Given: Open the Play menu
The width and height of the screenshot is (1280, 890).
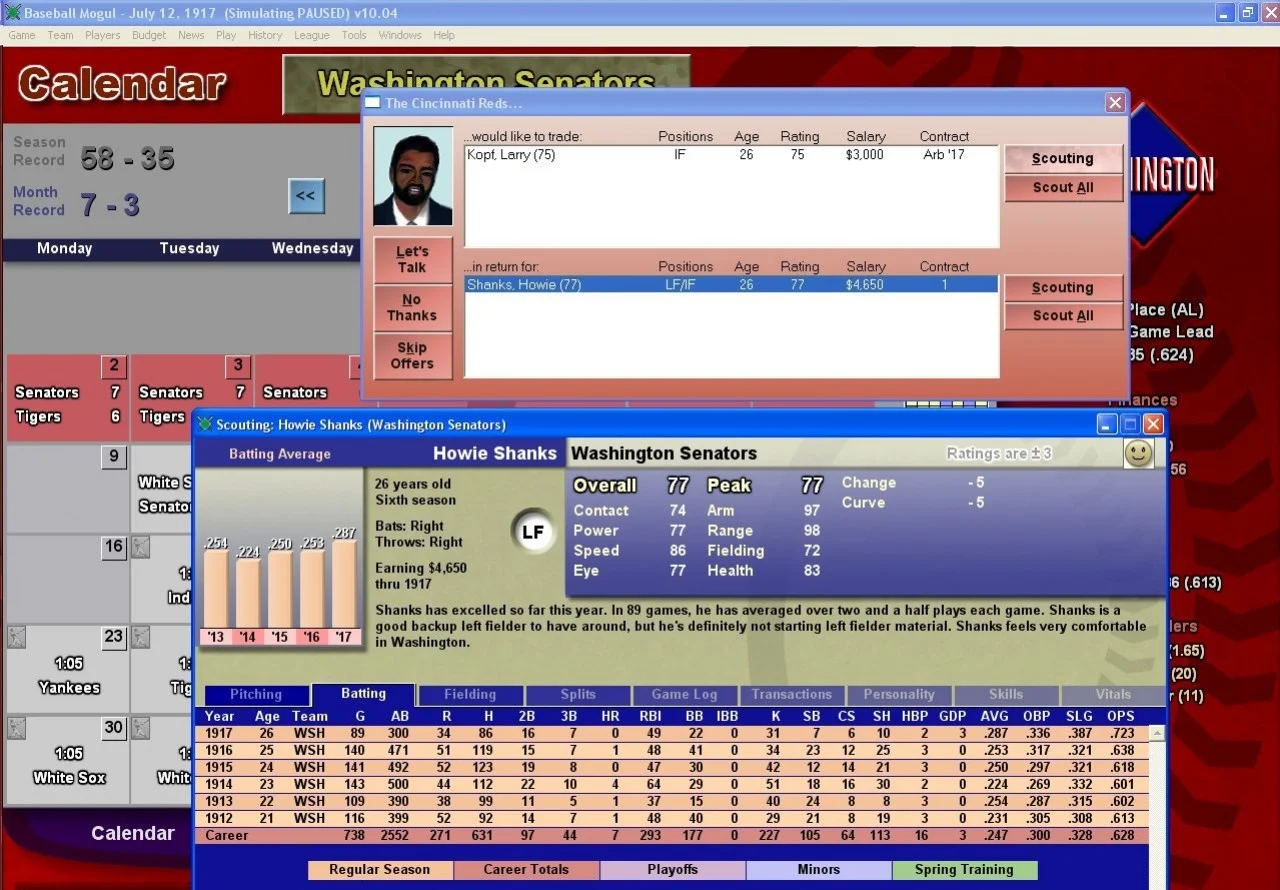Looking at the screenshot, I should [226, 35].
